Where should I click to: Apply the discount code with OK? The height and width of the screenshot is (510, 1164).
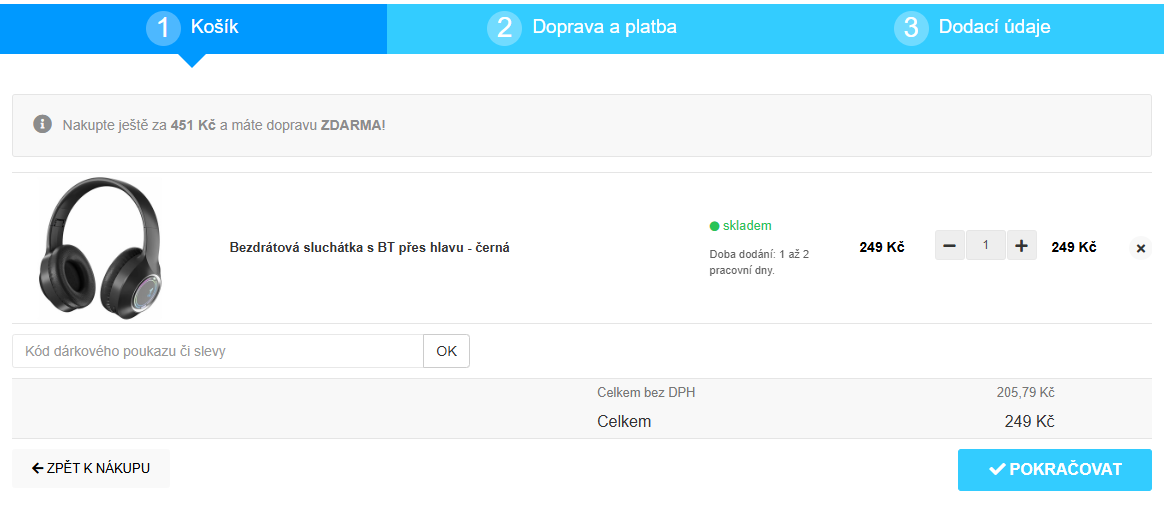click(446, 351)
